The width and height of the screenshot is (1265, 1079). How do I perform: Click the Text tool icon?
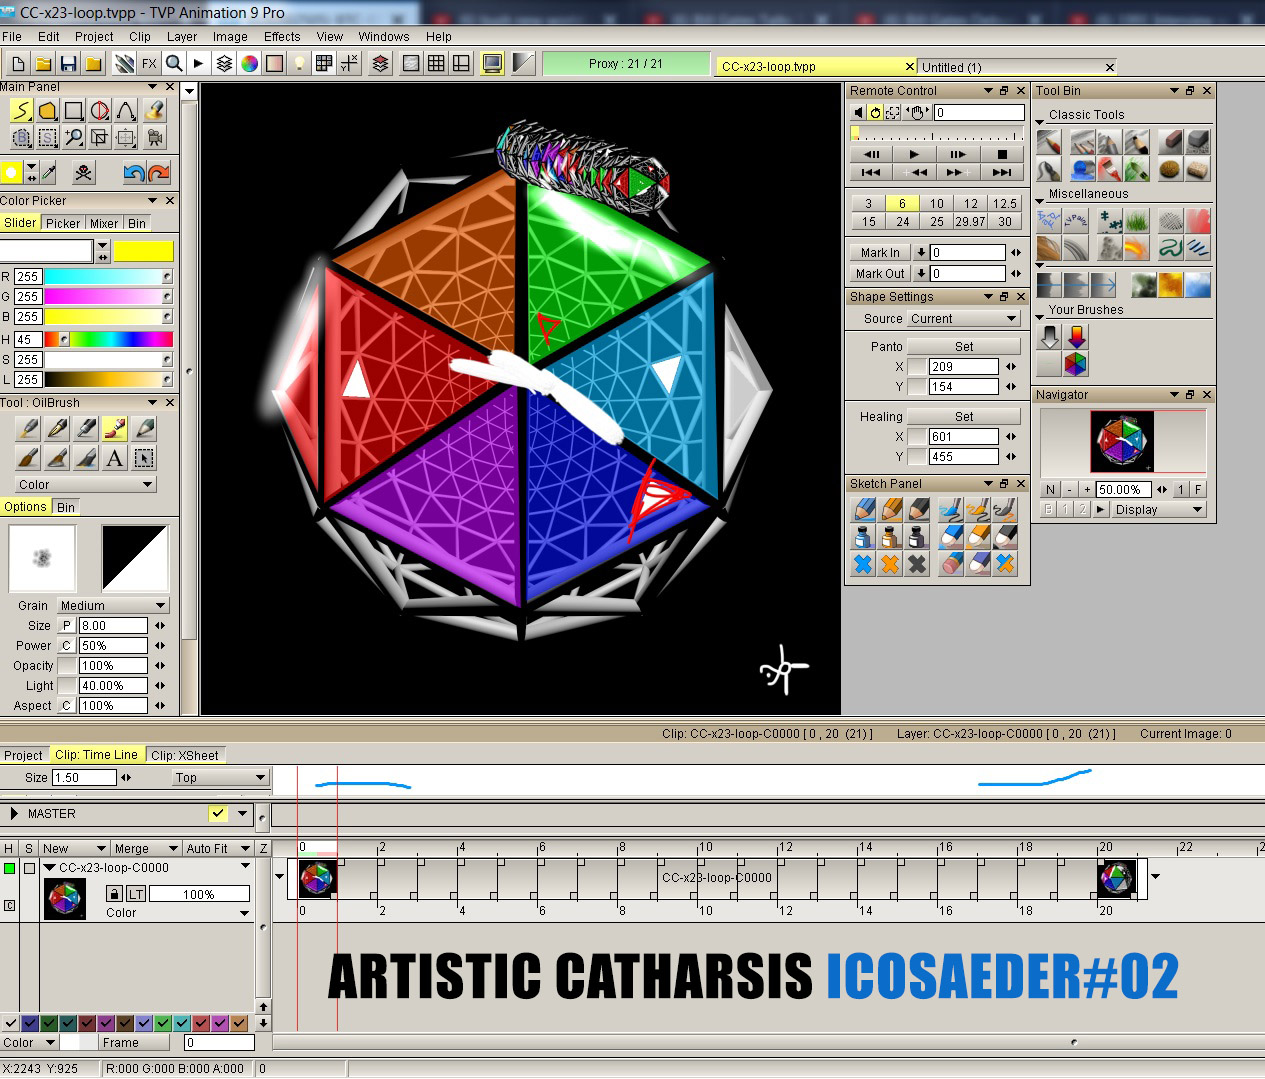click(115, 458)
